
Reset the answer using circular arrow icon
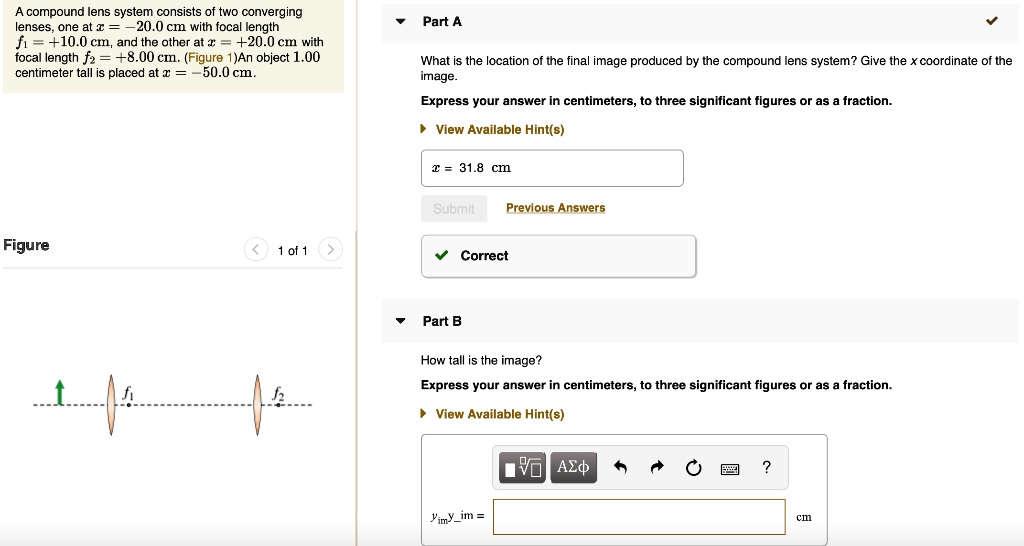click(x=694, y=467)
